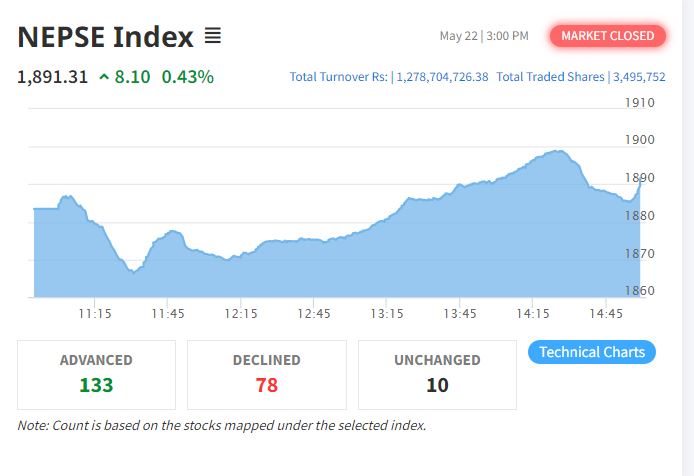
Task: Click the 14:15 time axis marker
Action: point(533,314)
